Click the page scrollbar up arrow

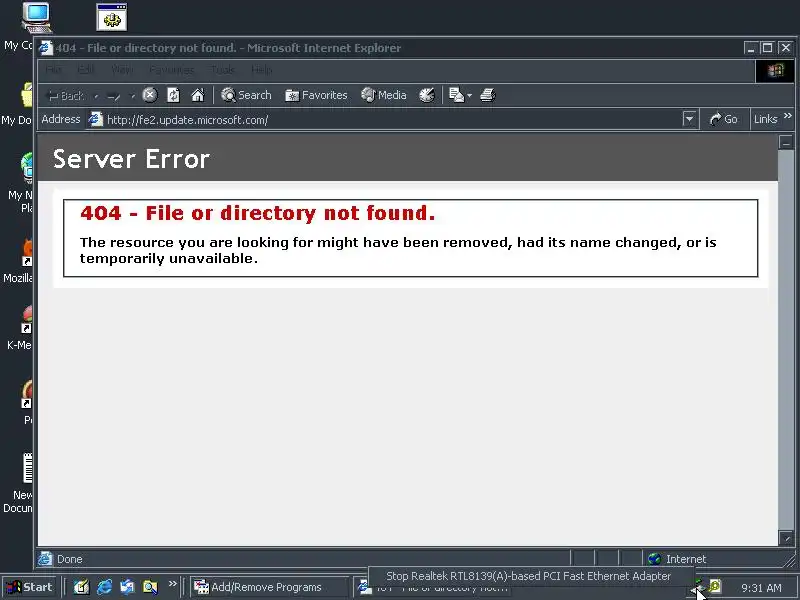tap(786, 142)
